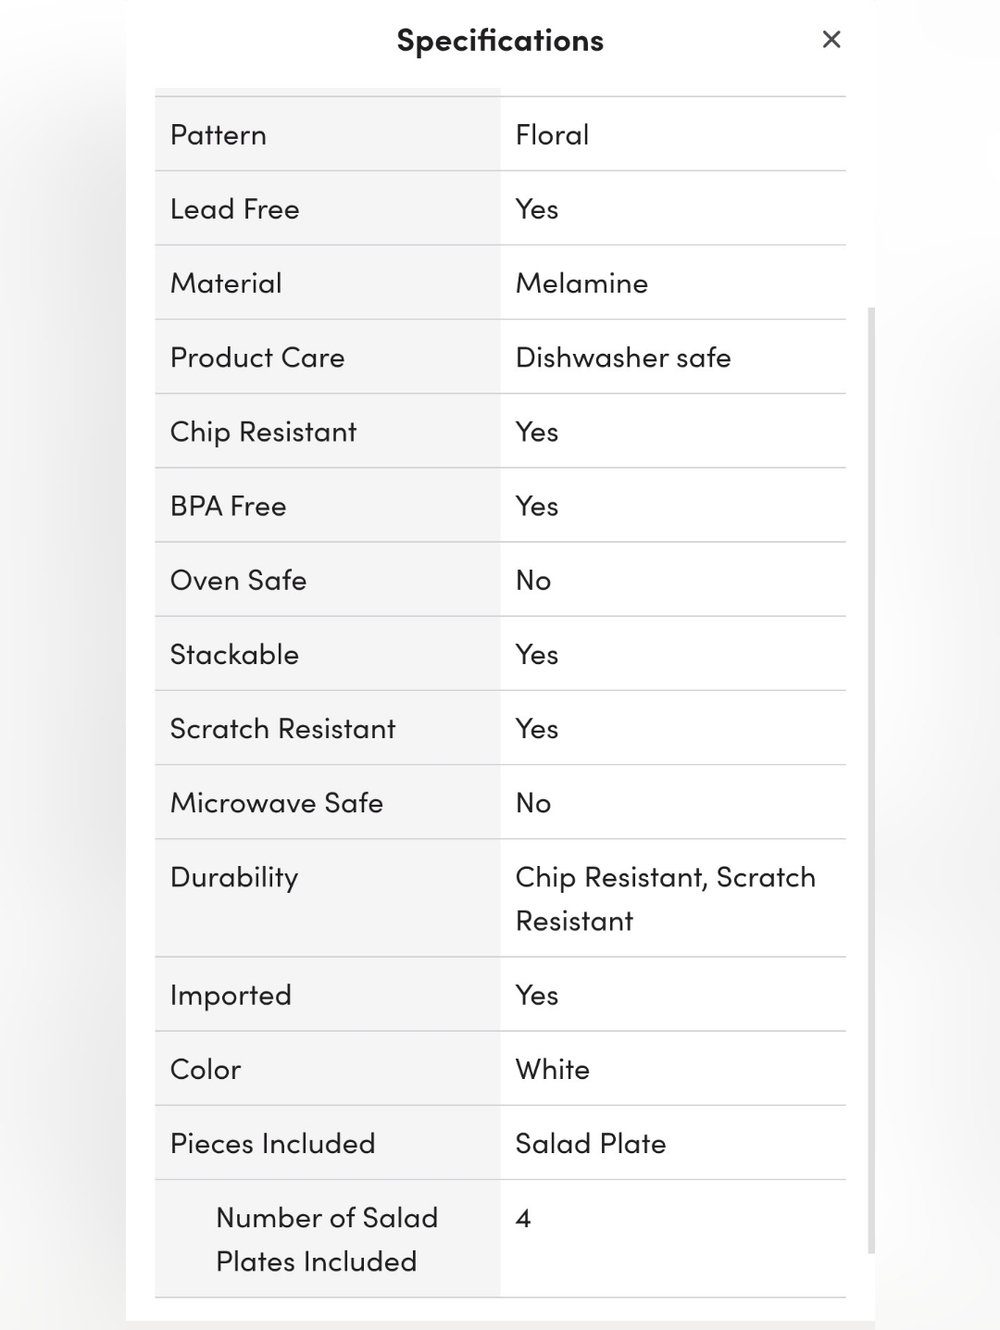Click the vertical scrollbar thumb
Image resolution: width=1000 pixels, height=1330 pixels.
871,780
